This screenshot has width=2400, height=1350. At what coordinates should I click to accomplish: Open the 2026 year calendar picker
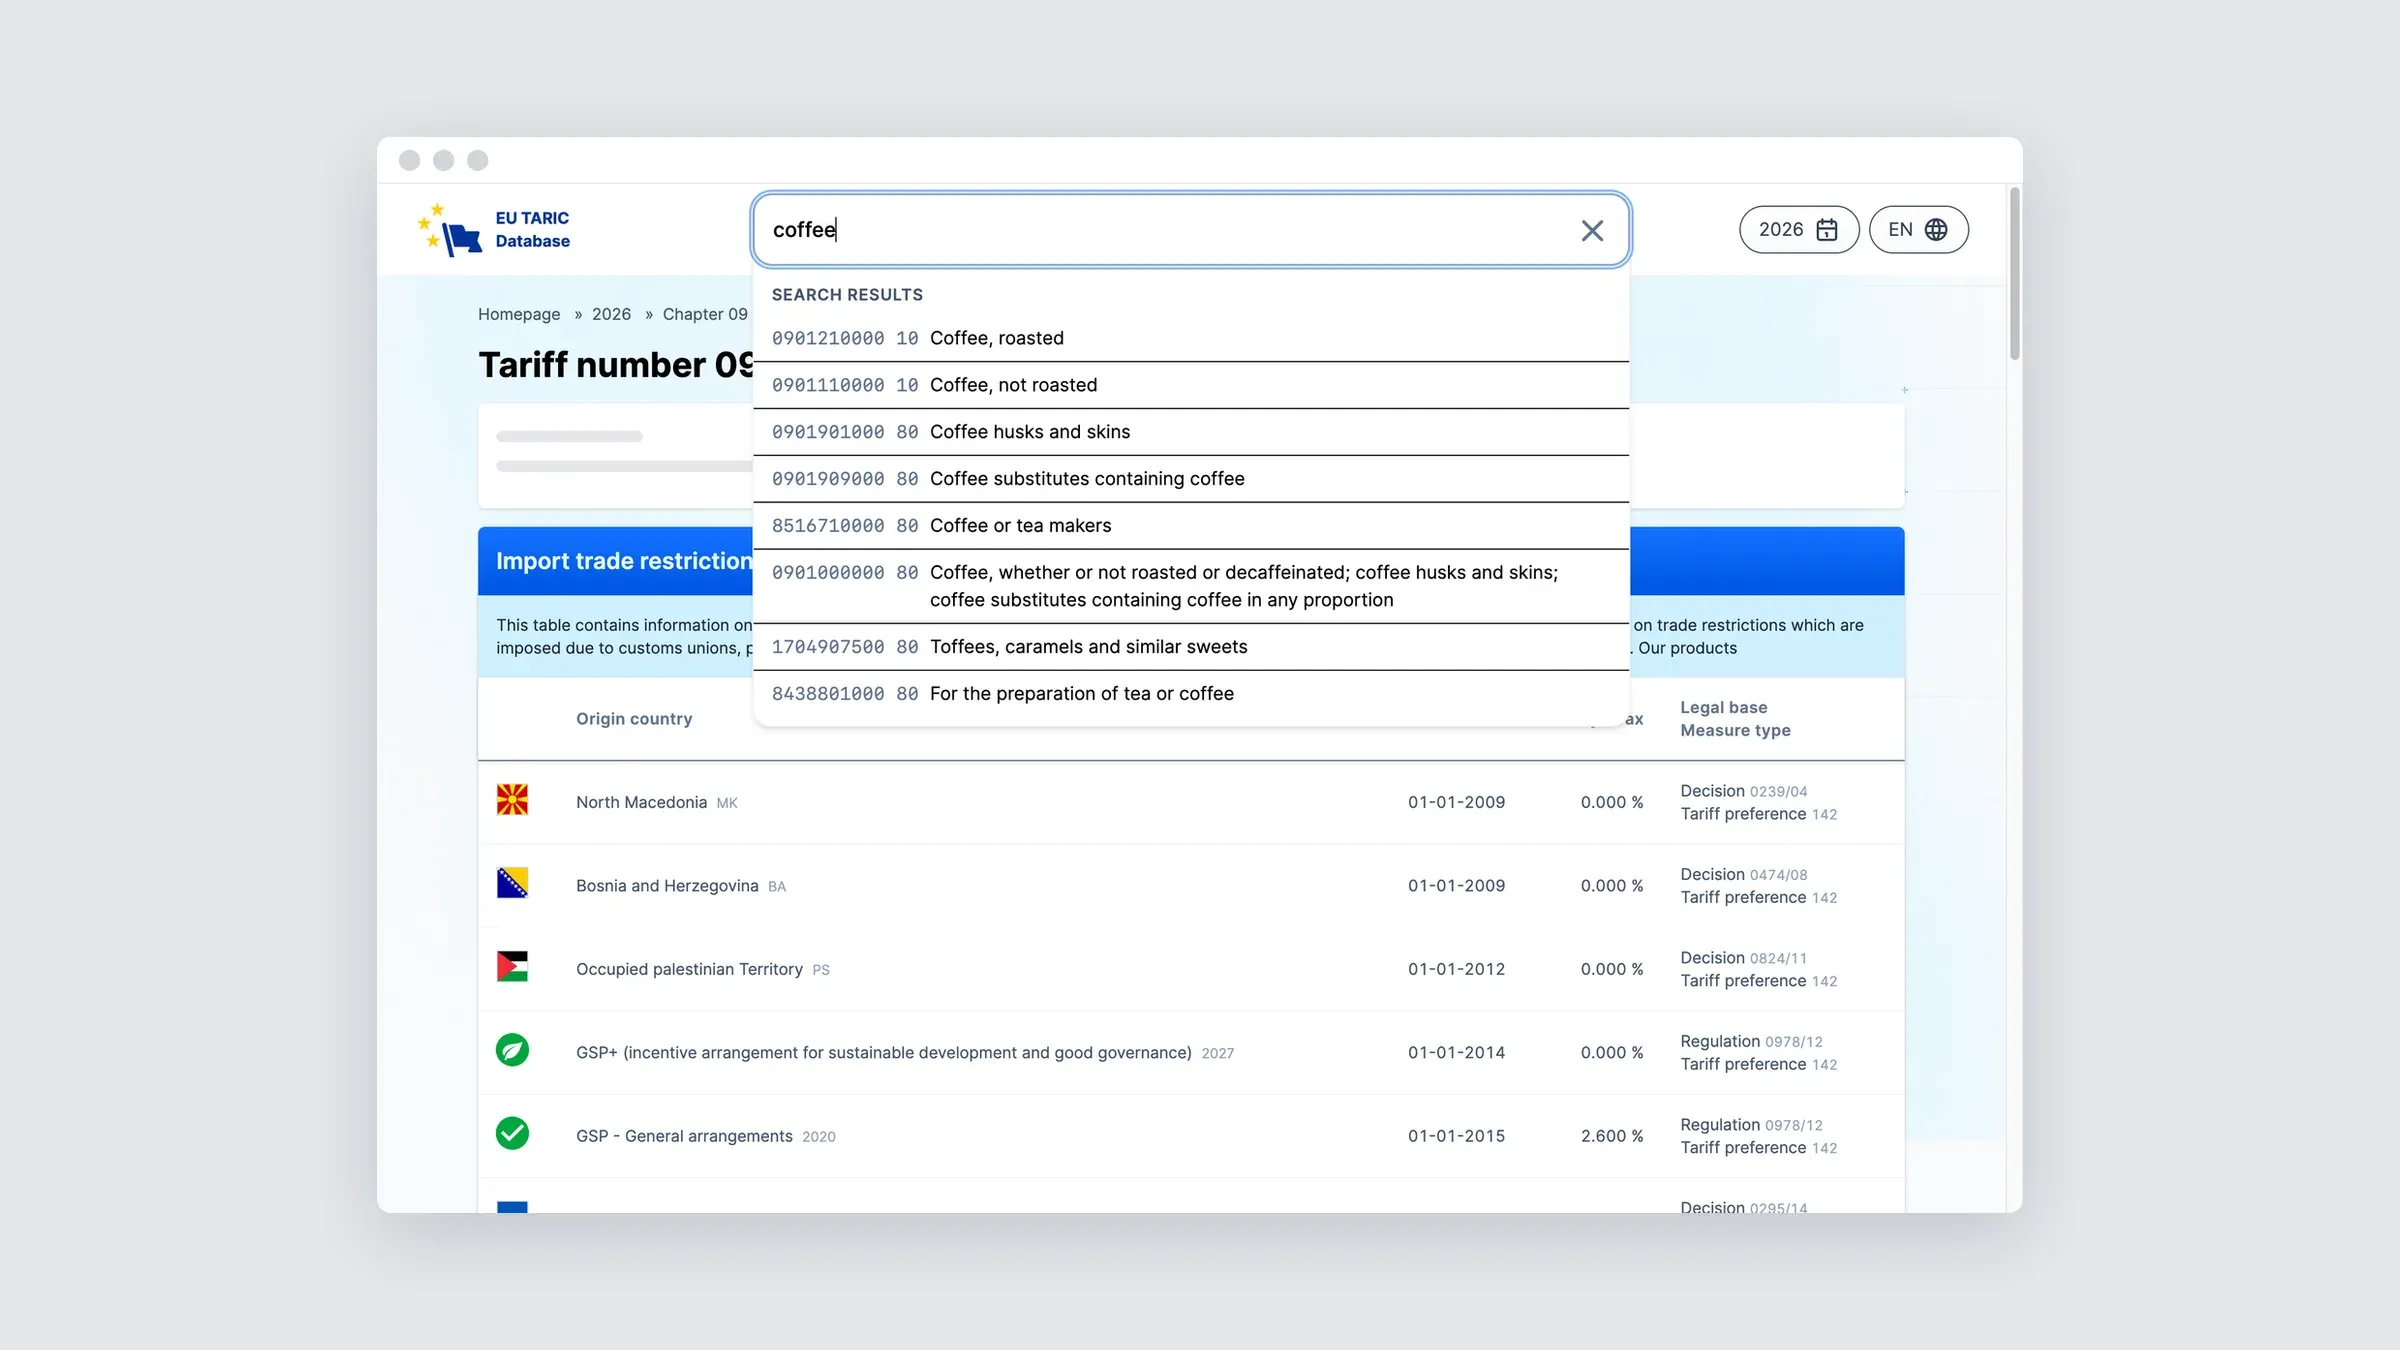[x=1798, y=230]
